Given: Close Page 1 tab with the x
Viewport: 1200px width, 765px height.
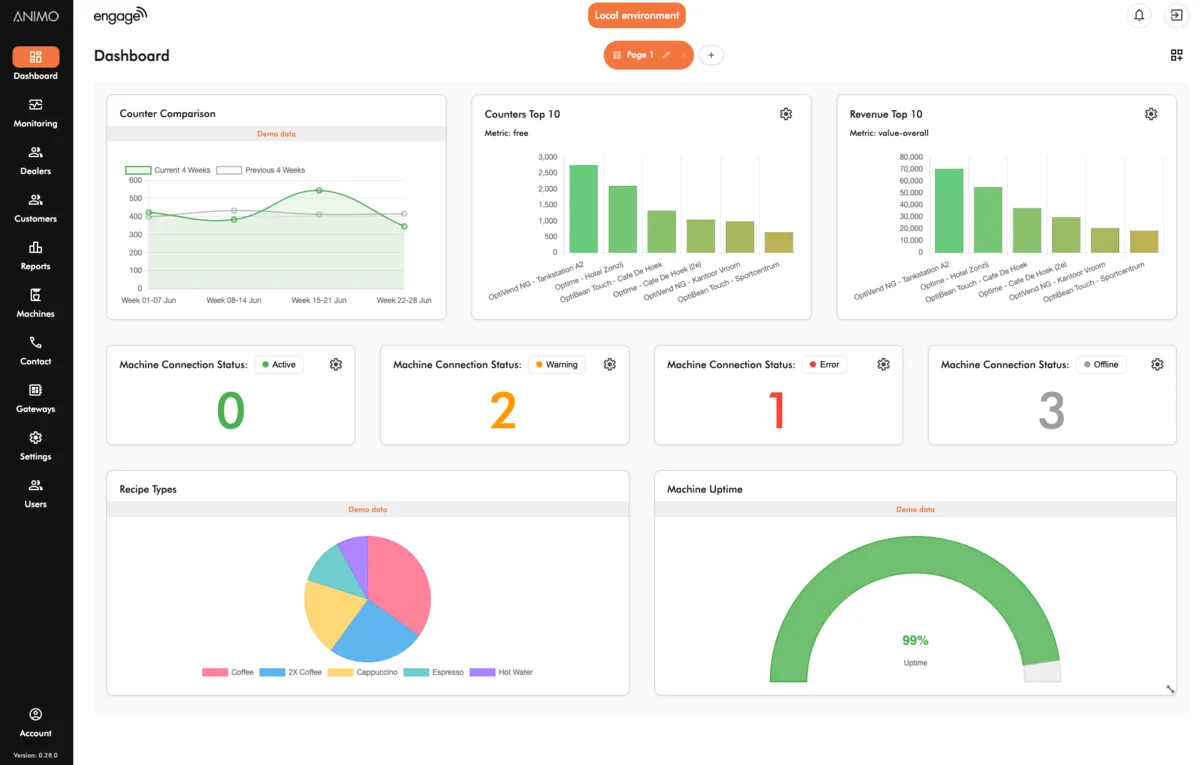Looking at the screenshot, I should coord(683,55).
